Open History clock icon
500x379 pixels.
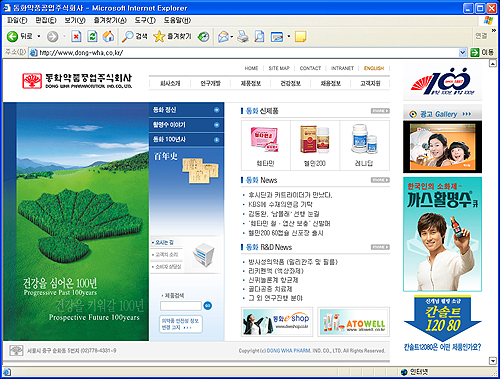(203, 36)
